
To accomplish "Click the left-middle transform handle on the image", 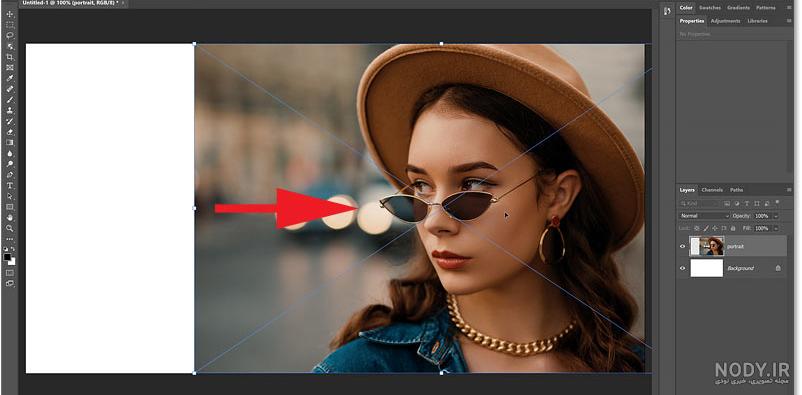I will 194,208.
